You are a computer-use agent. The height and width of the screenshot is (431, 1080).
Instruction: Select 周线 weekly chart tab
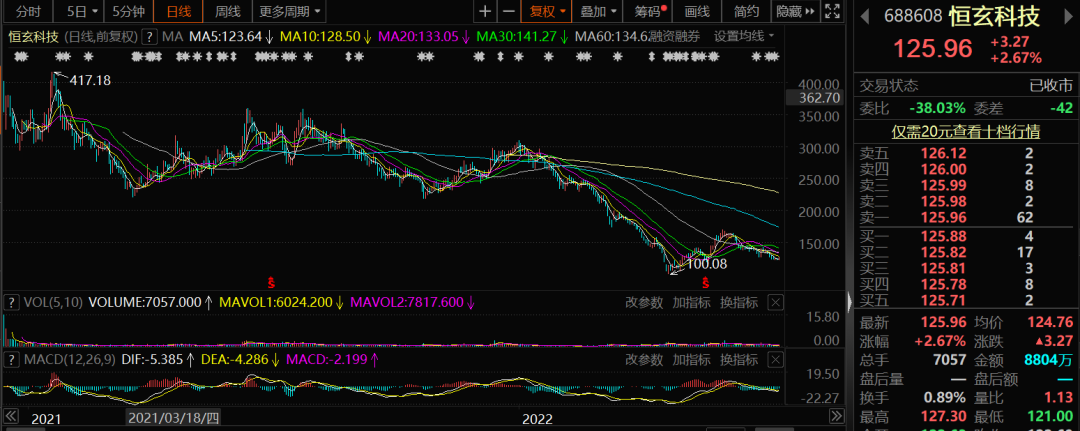(x=227, y=11)
